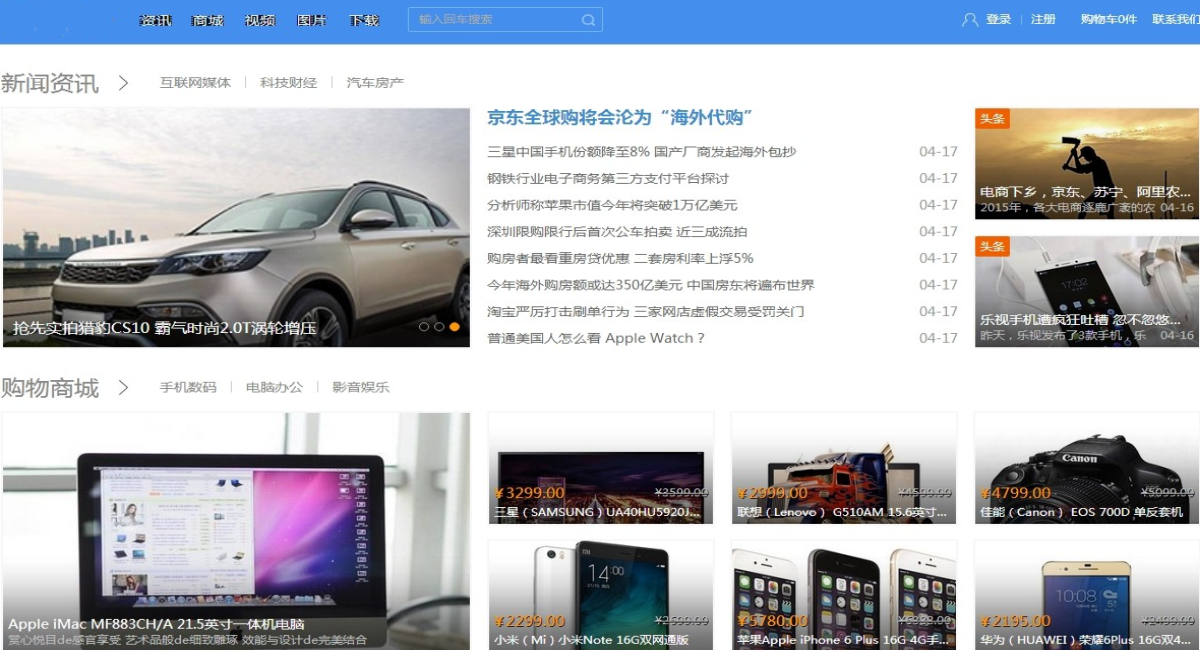
Task: Click the 购物商城 section heading
Action: click(x=50, y=387)
